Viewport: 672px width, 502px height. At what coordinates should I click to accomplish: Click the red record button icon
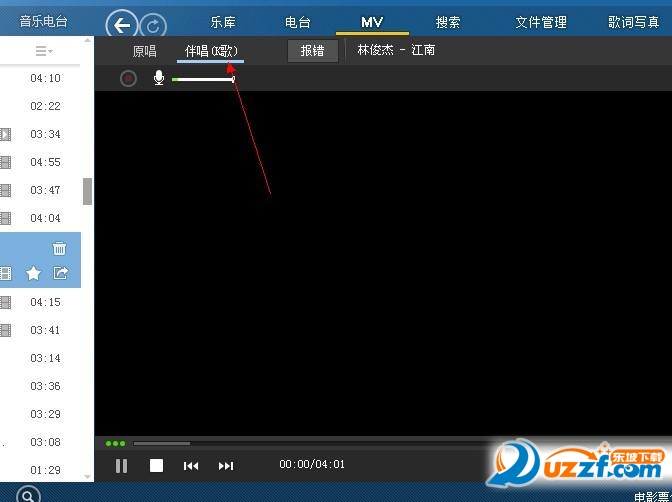(128, 78)
